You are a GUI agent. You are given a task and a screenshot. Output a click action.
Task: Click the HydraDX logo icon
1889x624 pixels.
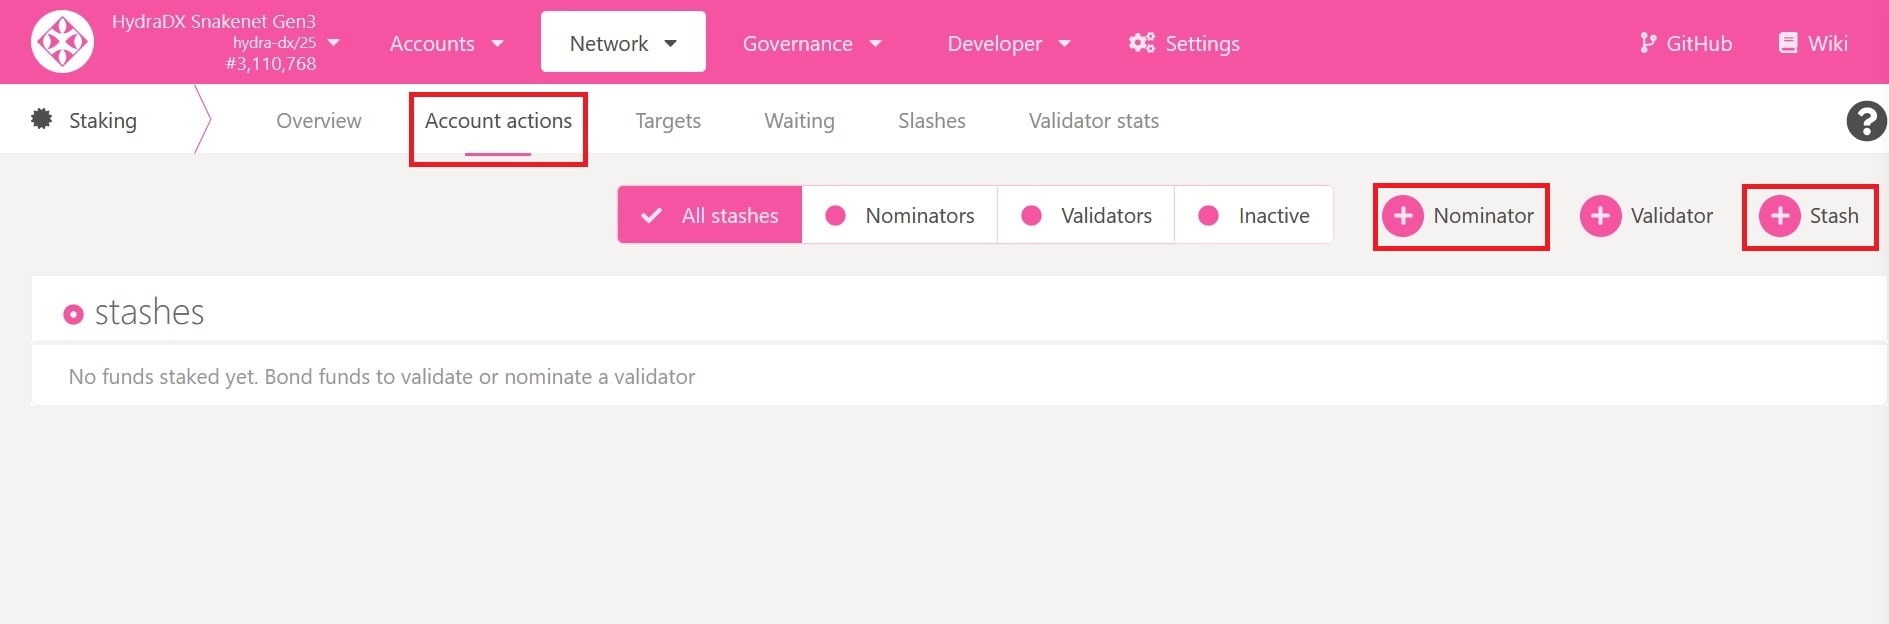coord(62,42)
